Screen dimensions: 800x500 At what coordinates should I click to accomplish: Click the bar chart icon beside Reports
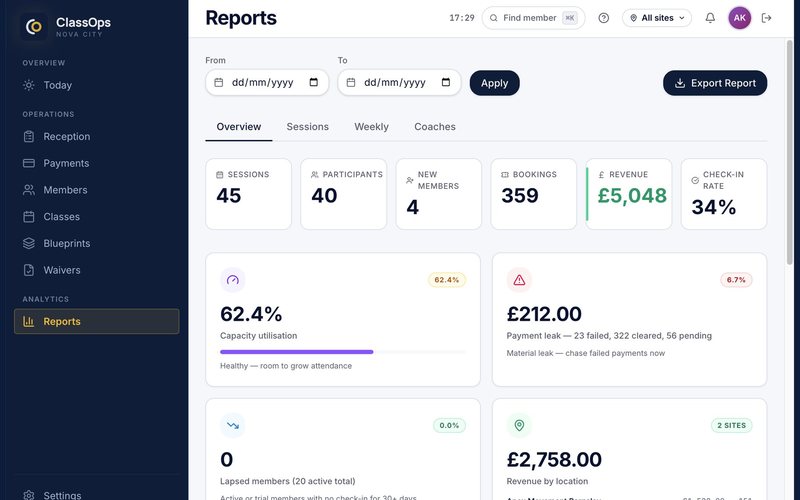pos(29,321)
